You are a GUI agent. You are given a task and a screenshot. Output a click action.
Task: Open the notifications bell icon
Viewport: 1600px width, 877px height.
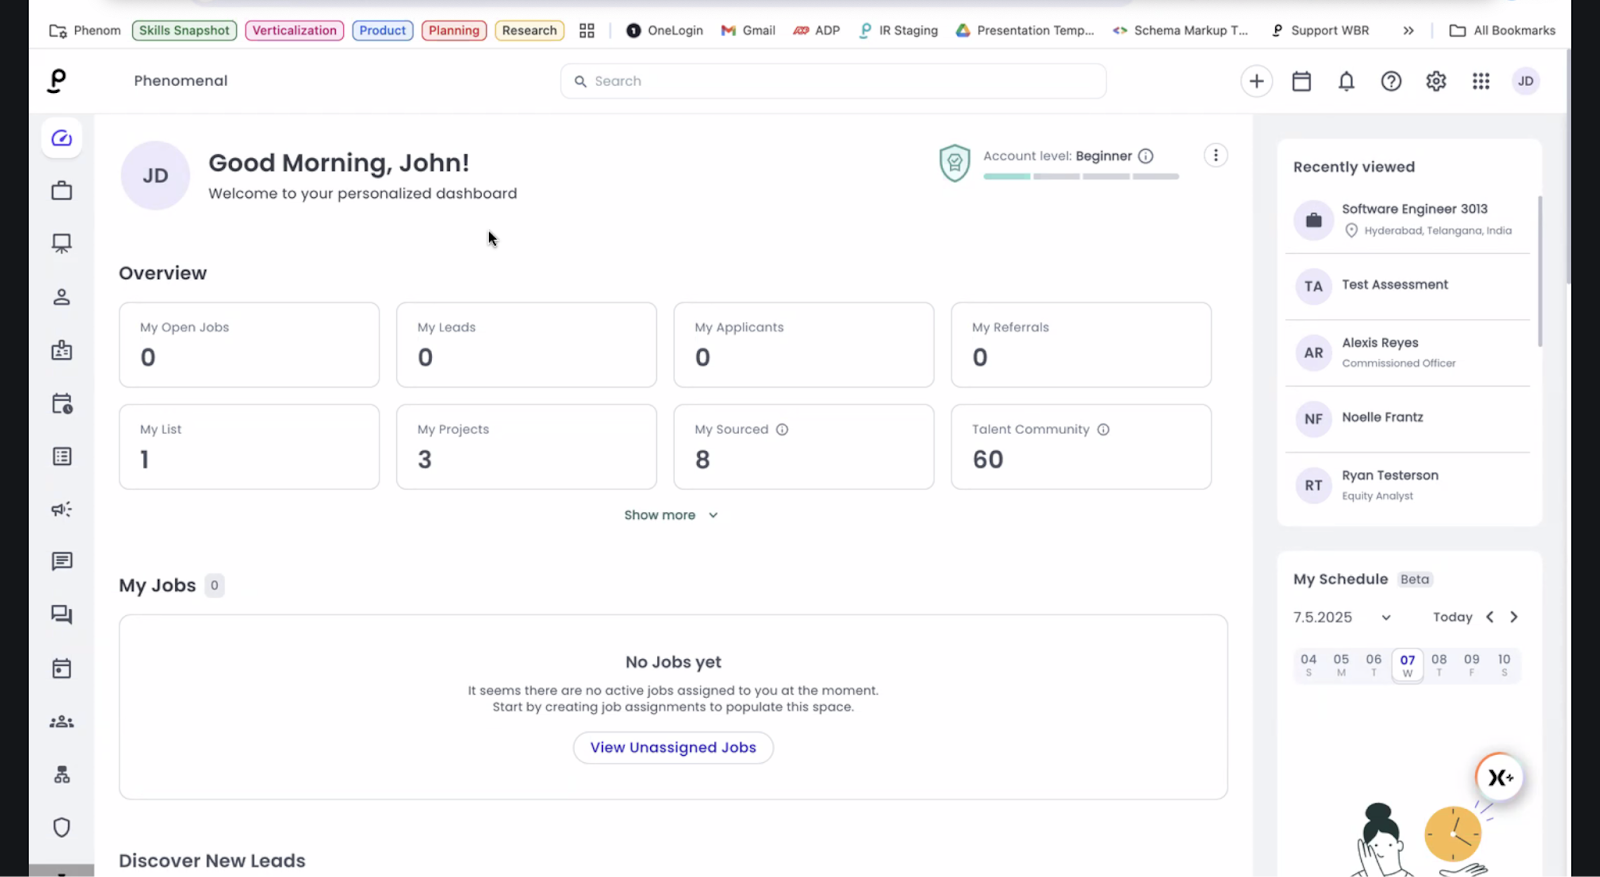click(x=1346, y=82)
